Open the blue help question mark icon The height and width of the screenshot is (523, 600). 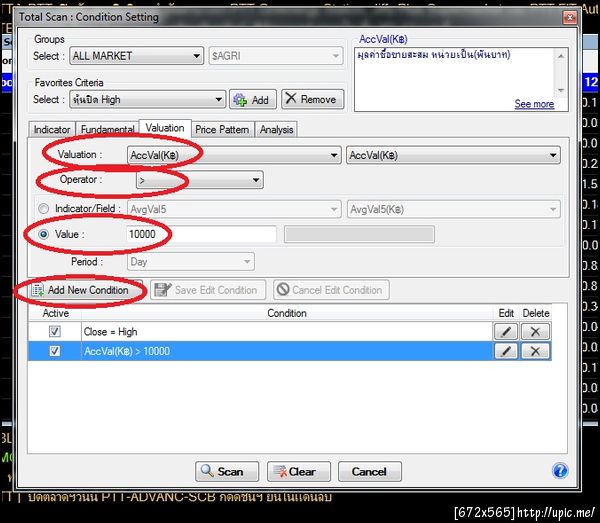pos(560,471)
